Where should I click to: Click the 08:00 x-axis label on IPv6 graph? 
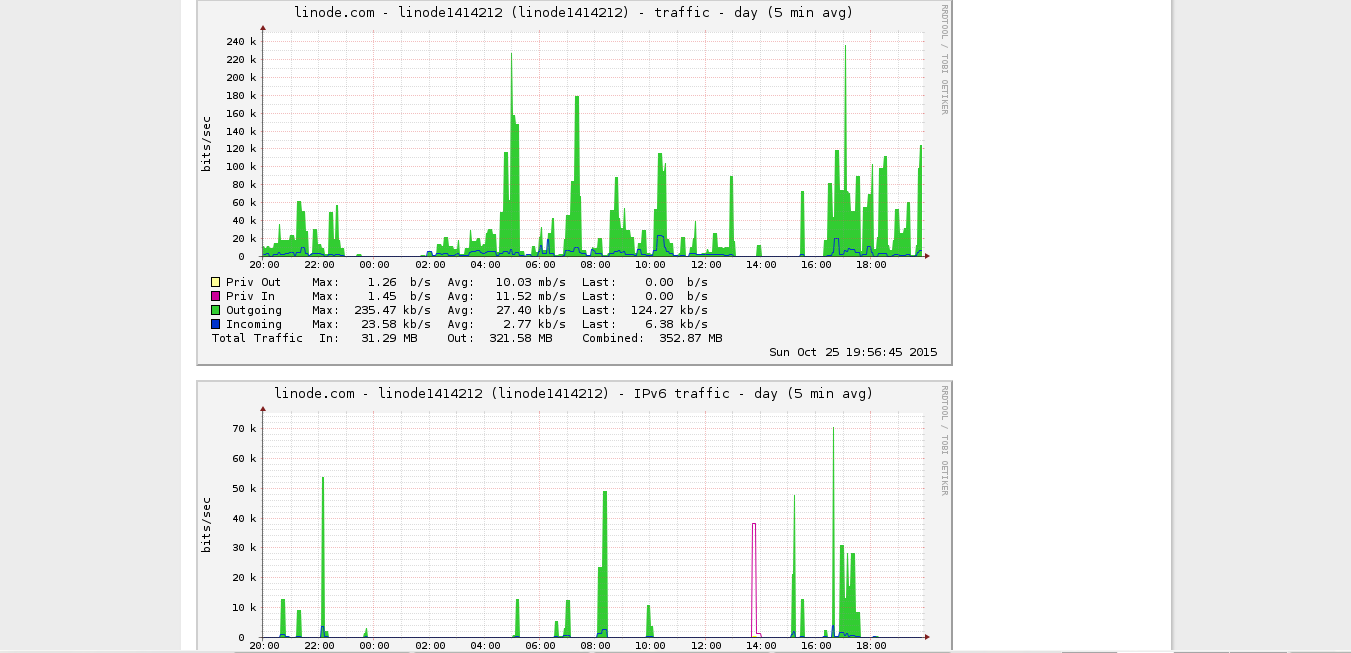[595, 646]
